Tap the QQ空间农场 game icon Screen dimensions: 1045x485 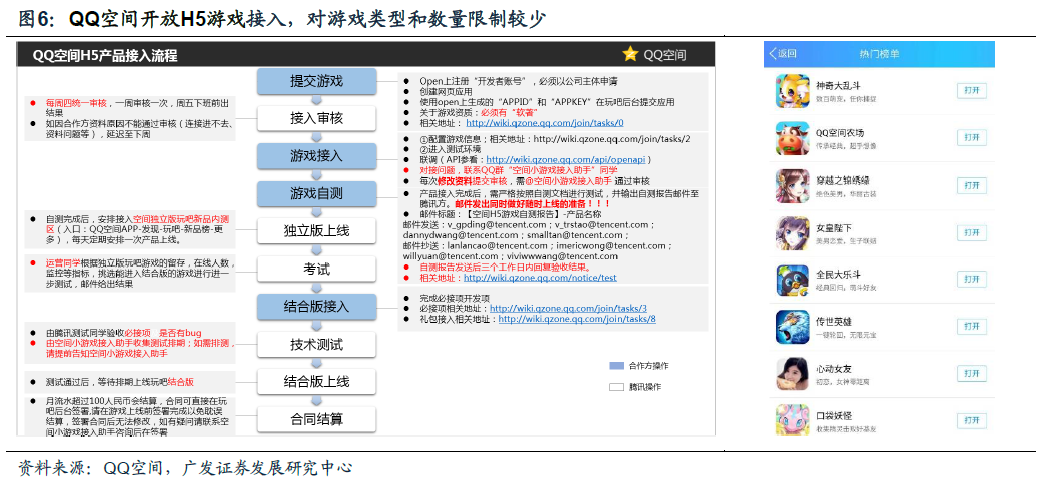(x=792, y=138)
